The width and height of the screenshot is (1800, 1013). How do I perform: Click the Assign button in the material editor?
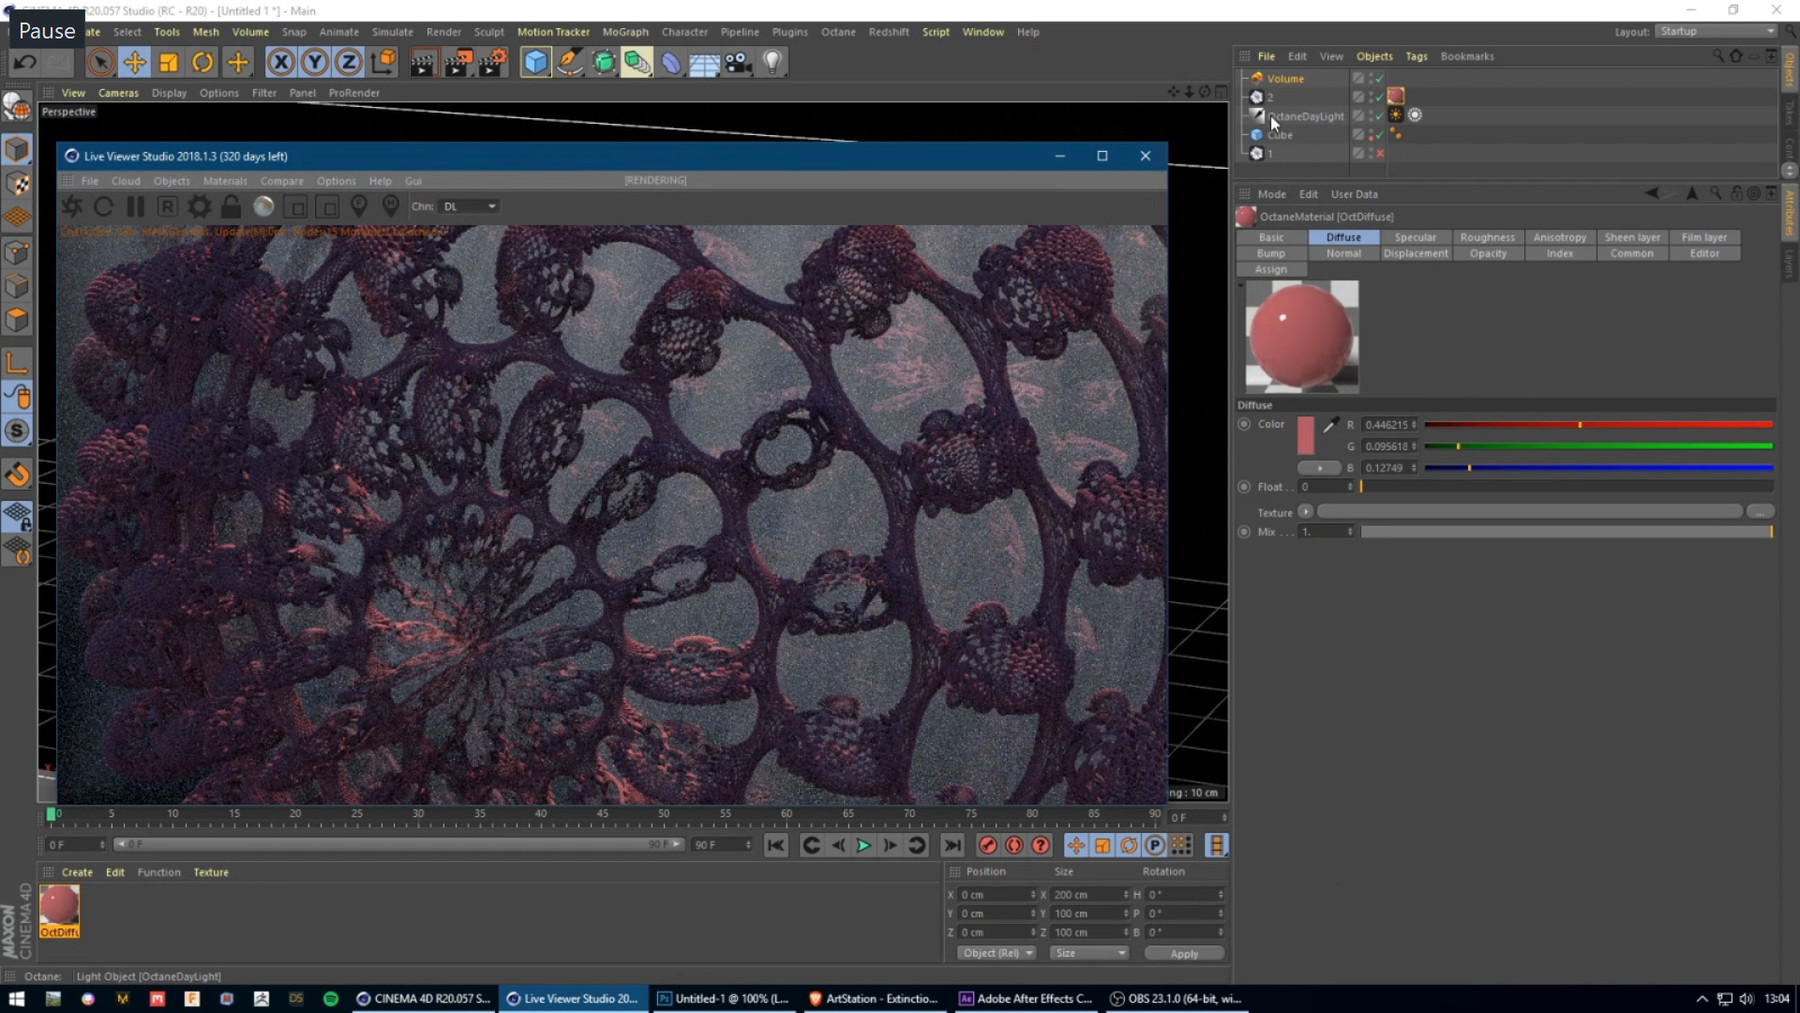pos(1270,269)
